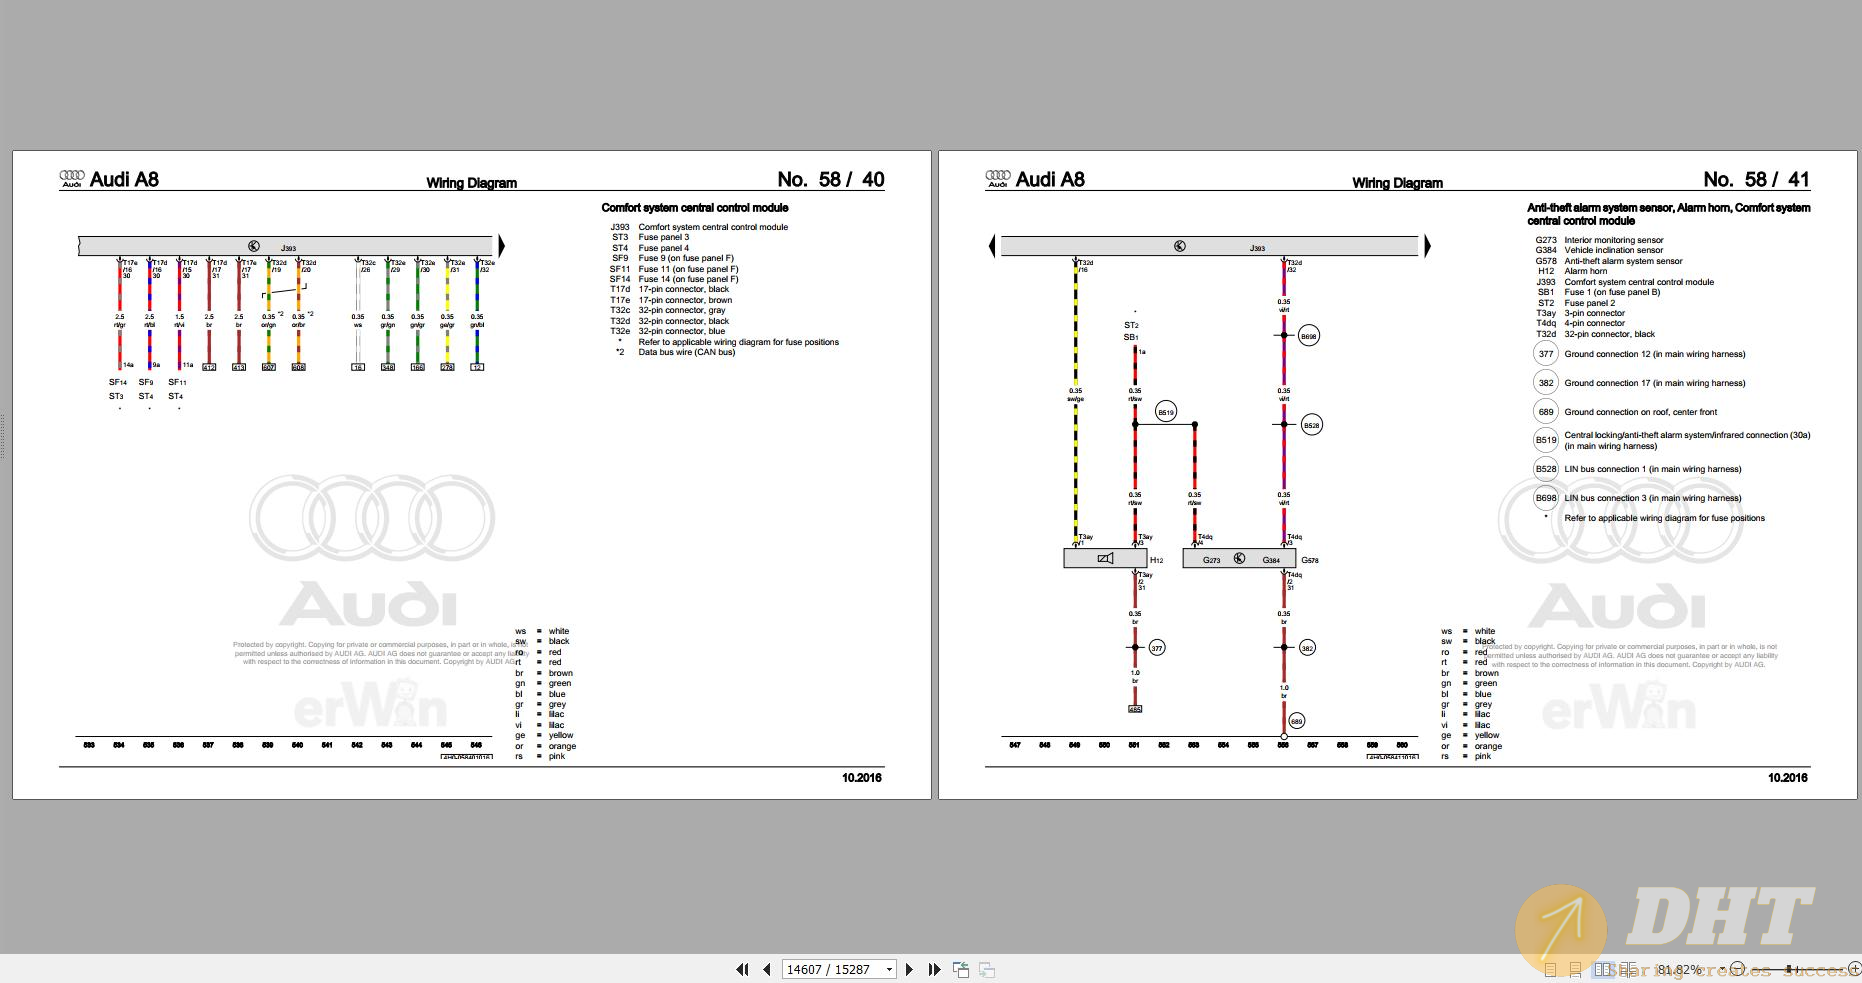The width and height of the screenshot is (1862, 983).
Task: Go to the next page
Action: (x=909, y=969)
